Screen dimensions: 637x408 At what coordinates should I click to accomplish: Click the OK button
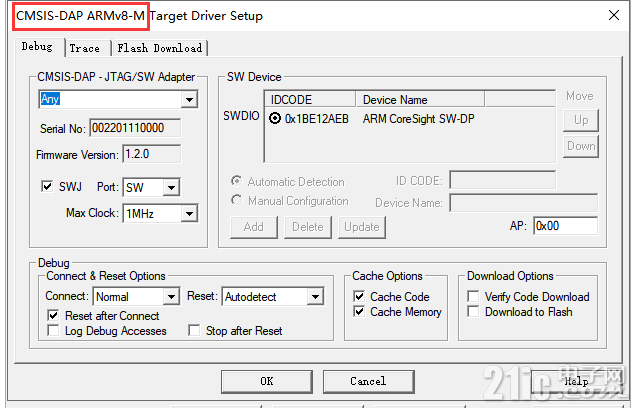click(x=267, y=381)
